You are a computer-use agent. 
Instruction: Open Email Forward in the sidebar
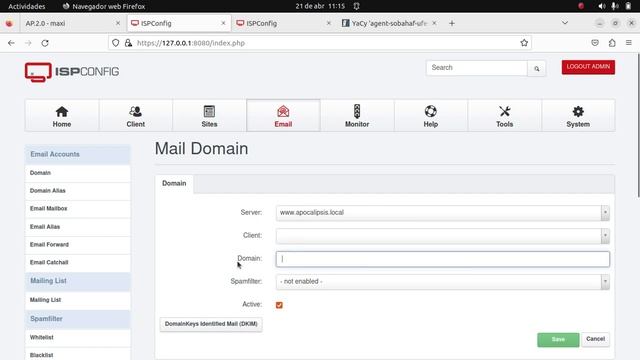tap(78, 245)
